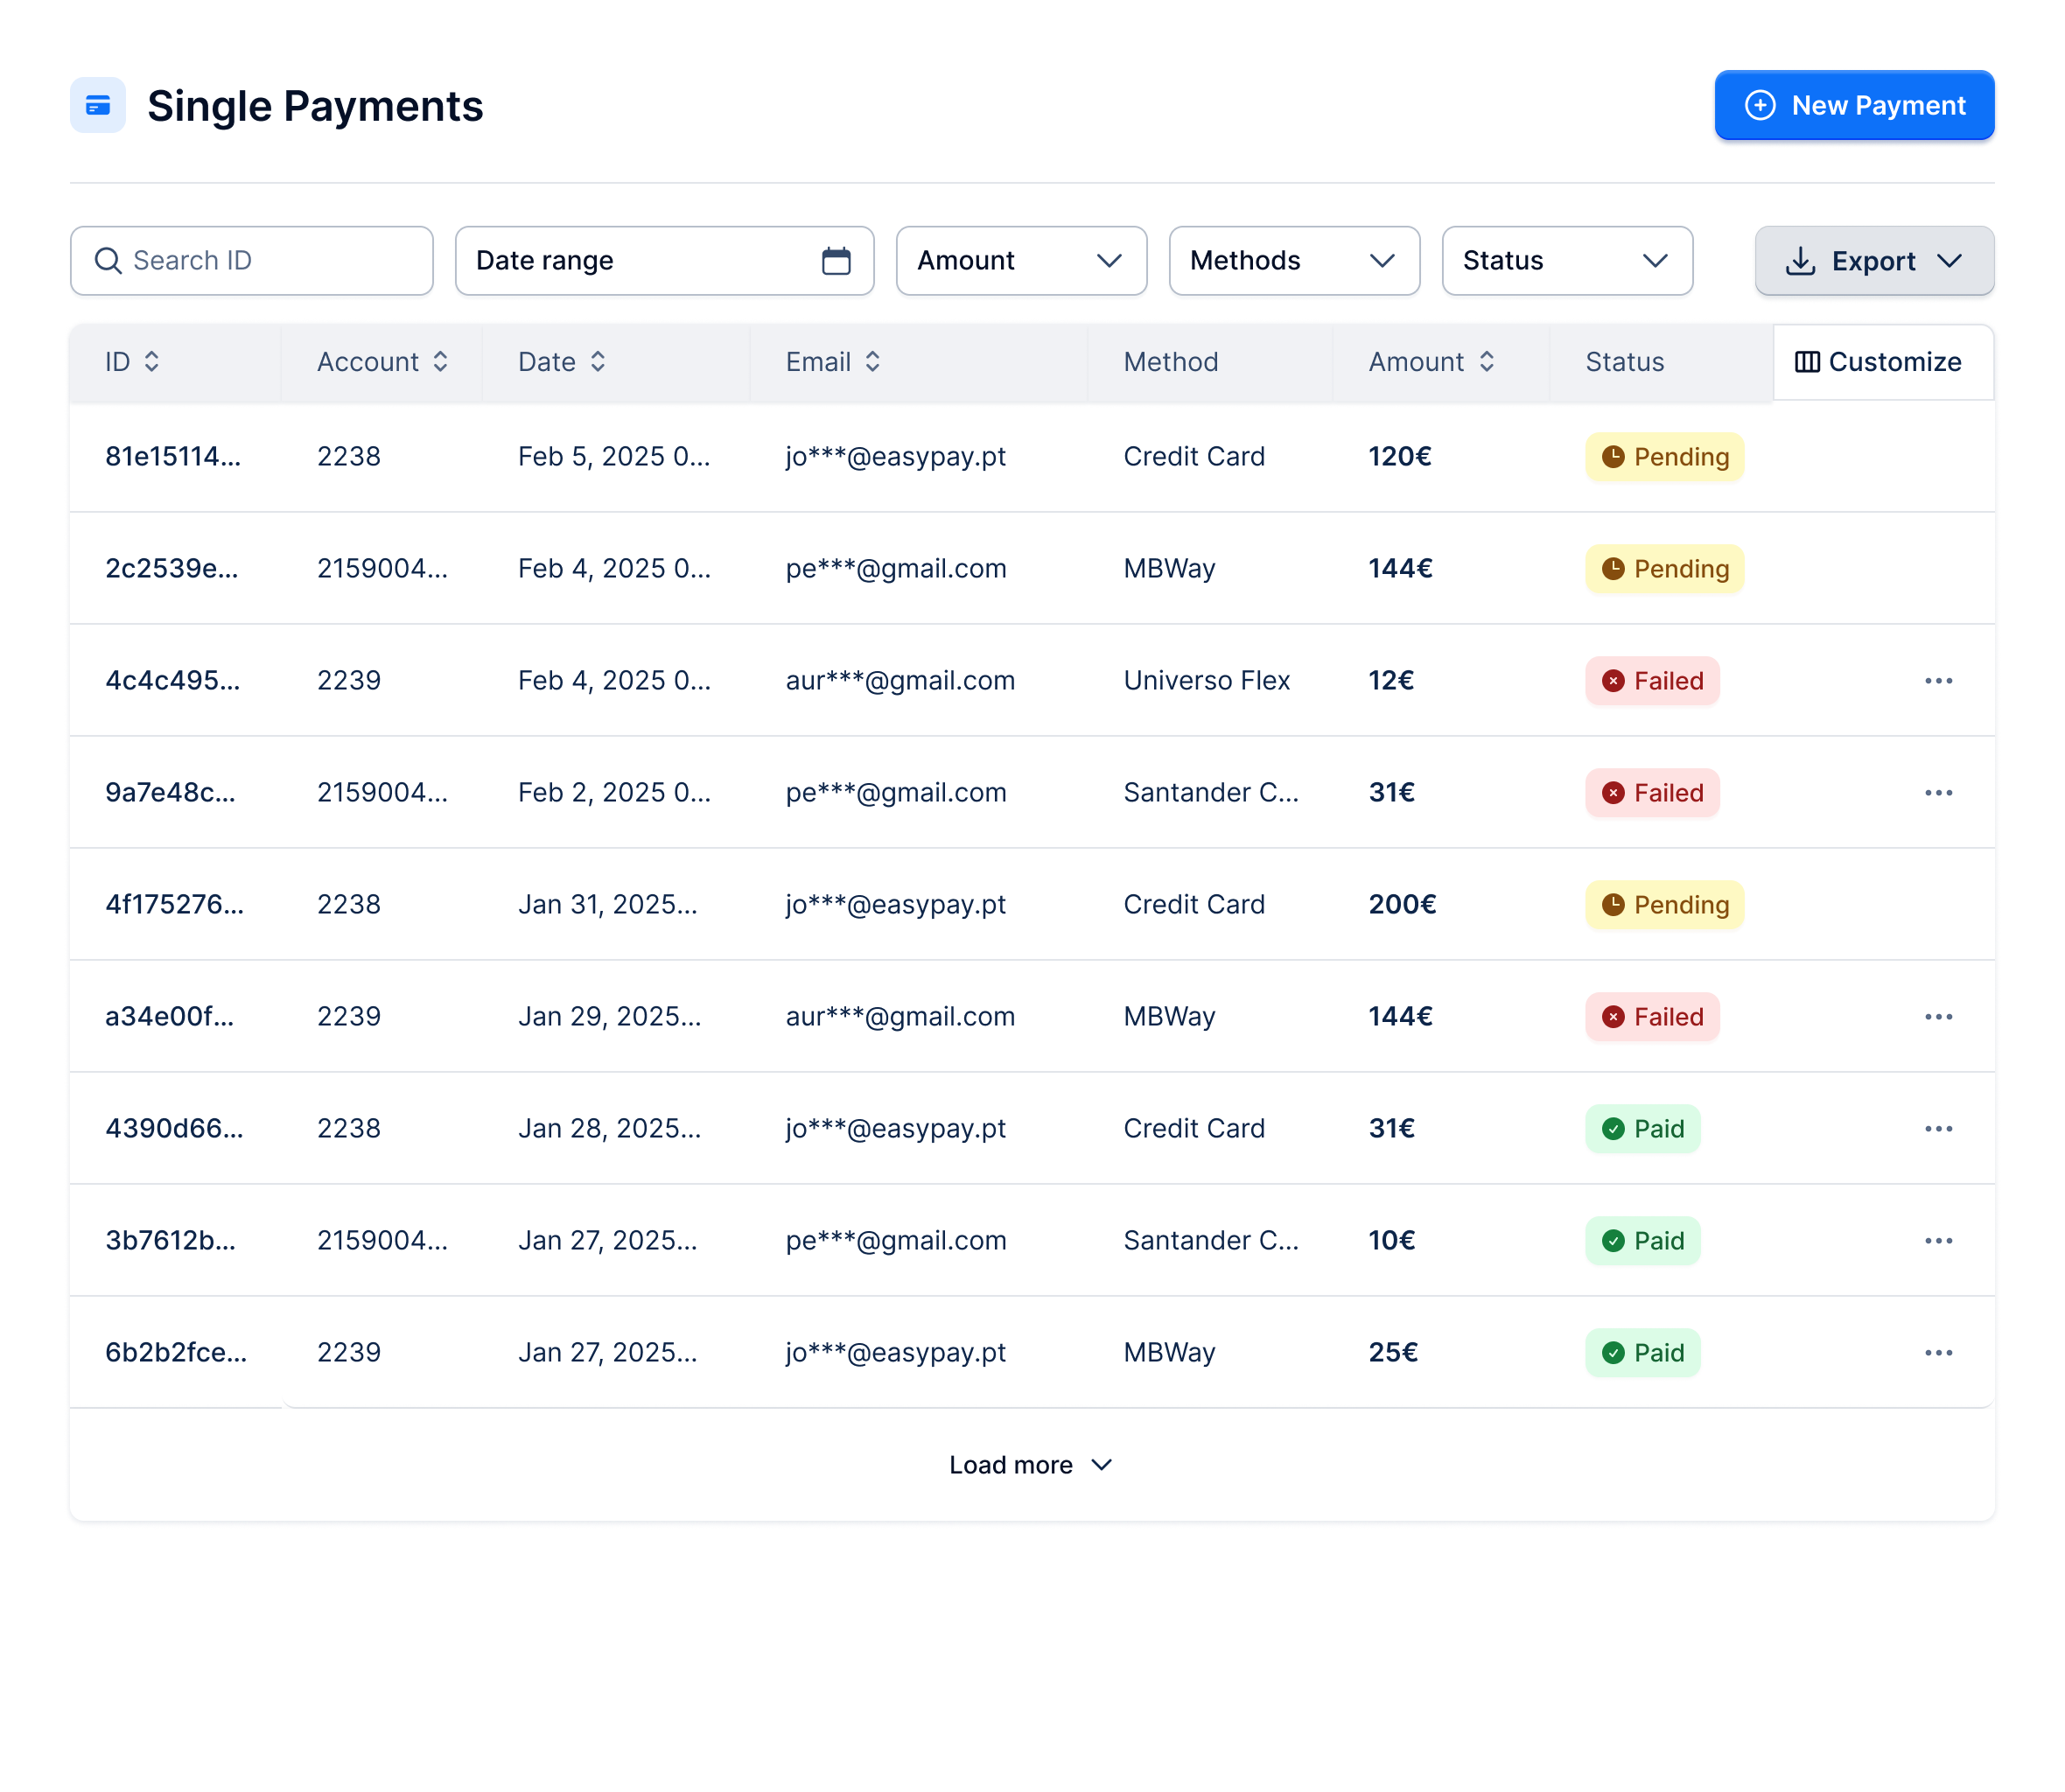
Task: Open three-dot menu for a34e00f payment
Action: tap(1938, 1017)
